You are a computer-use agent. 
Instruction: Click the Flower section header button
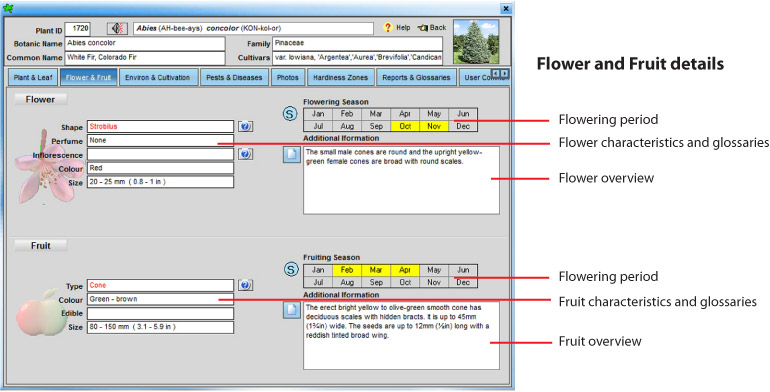pos(40,99)
